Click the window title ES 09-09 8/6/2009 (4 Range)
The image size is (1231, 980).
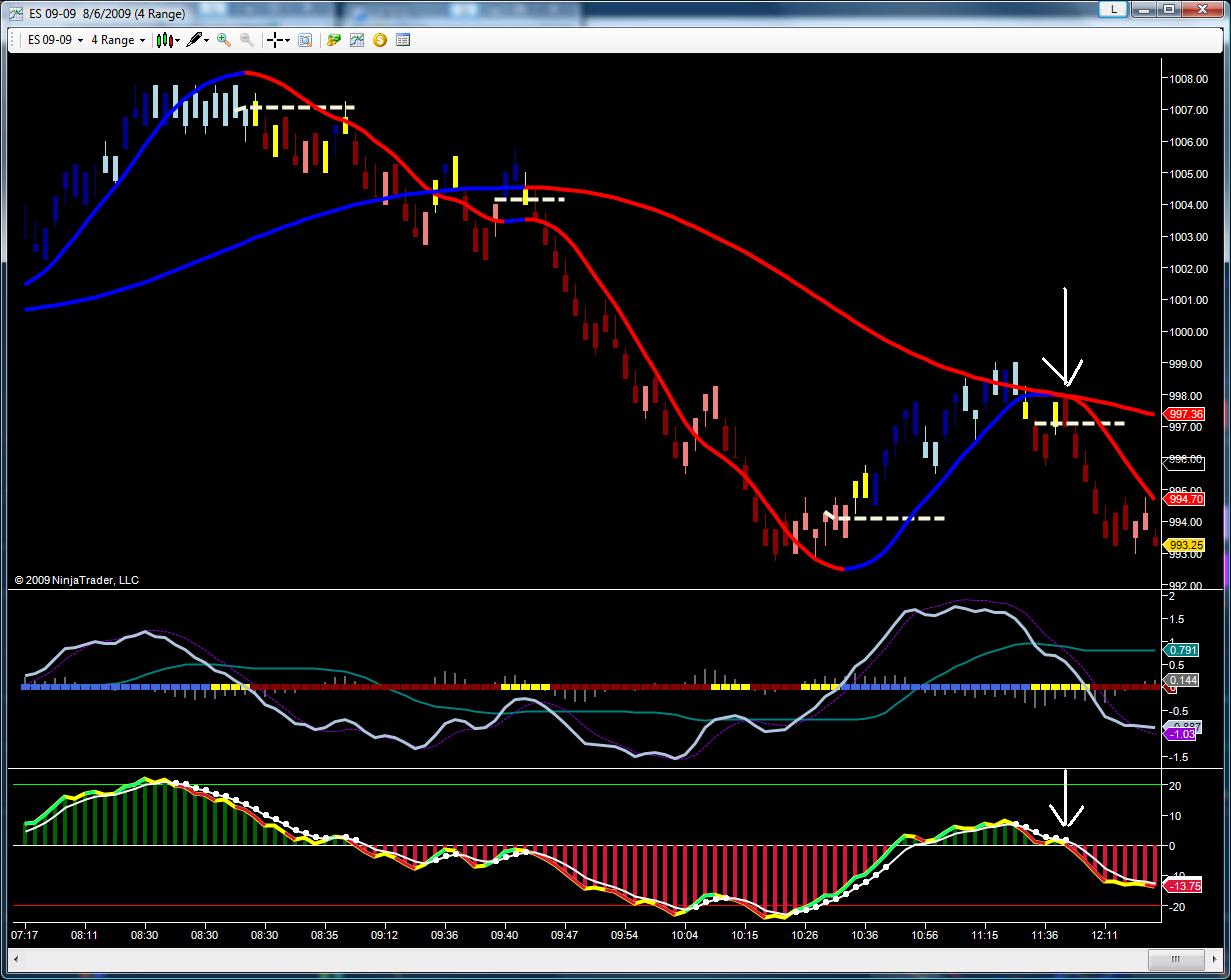coord(107,14)
